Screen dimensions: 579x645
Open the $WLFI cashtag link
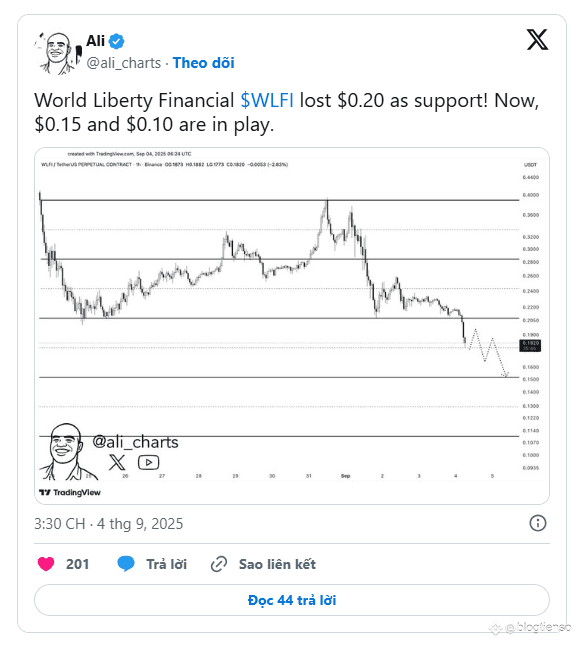pyautogui.click(x=267, y=100)
